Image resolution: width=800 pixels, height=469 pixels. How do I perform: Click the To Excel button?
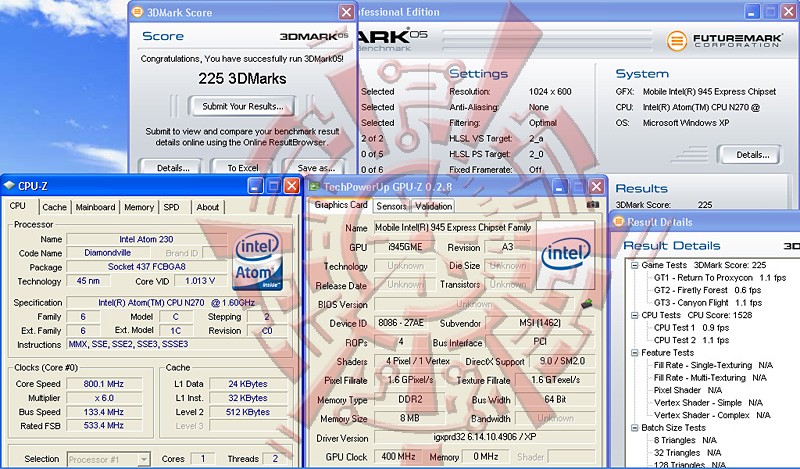[243, 167]
